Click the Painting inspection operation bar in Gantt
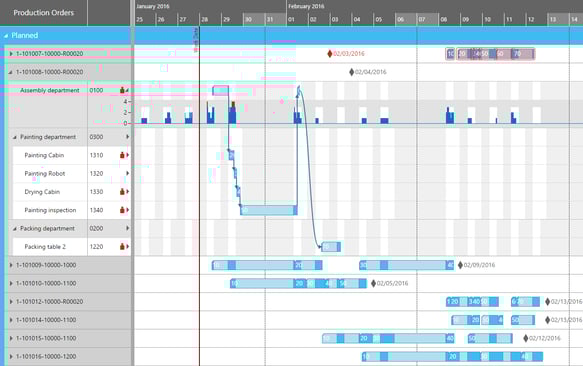This screenshot has height=366, width=583. (269, 211)
